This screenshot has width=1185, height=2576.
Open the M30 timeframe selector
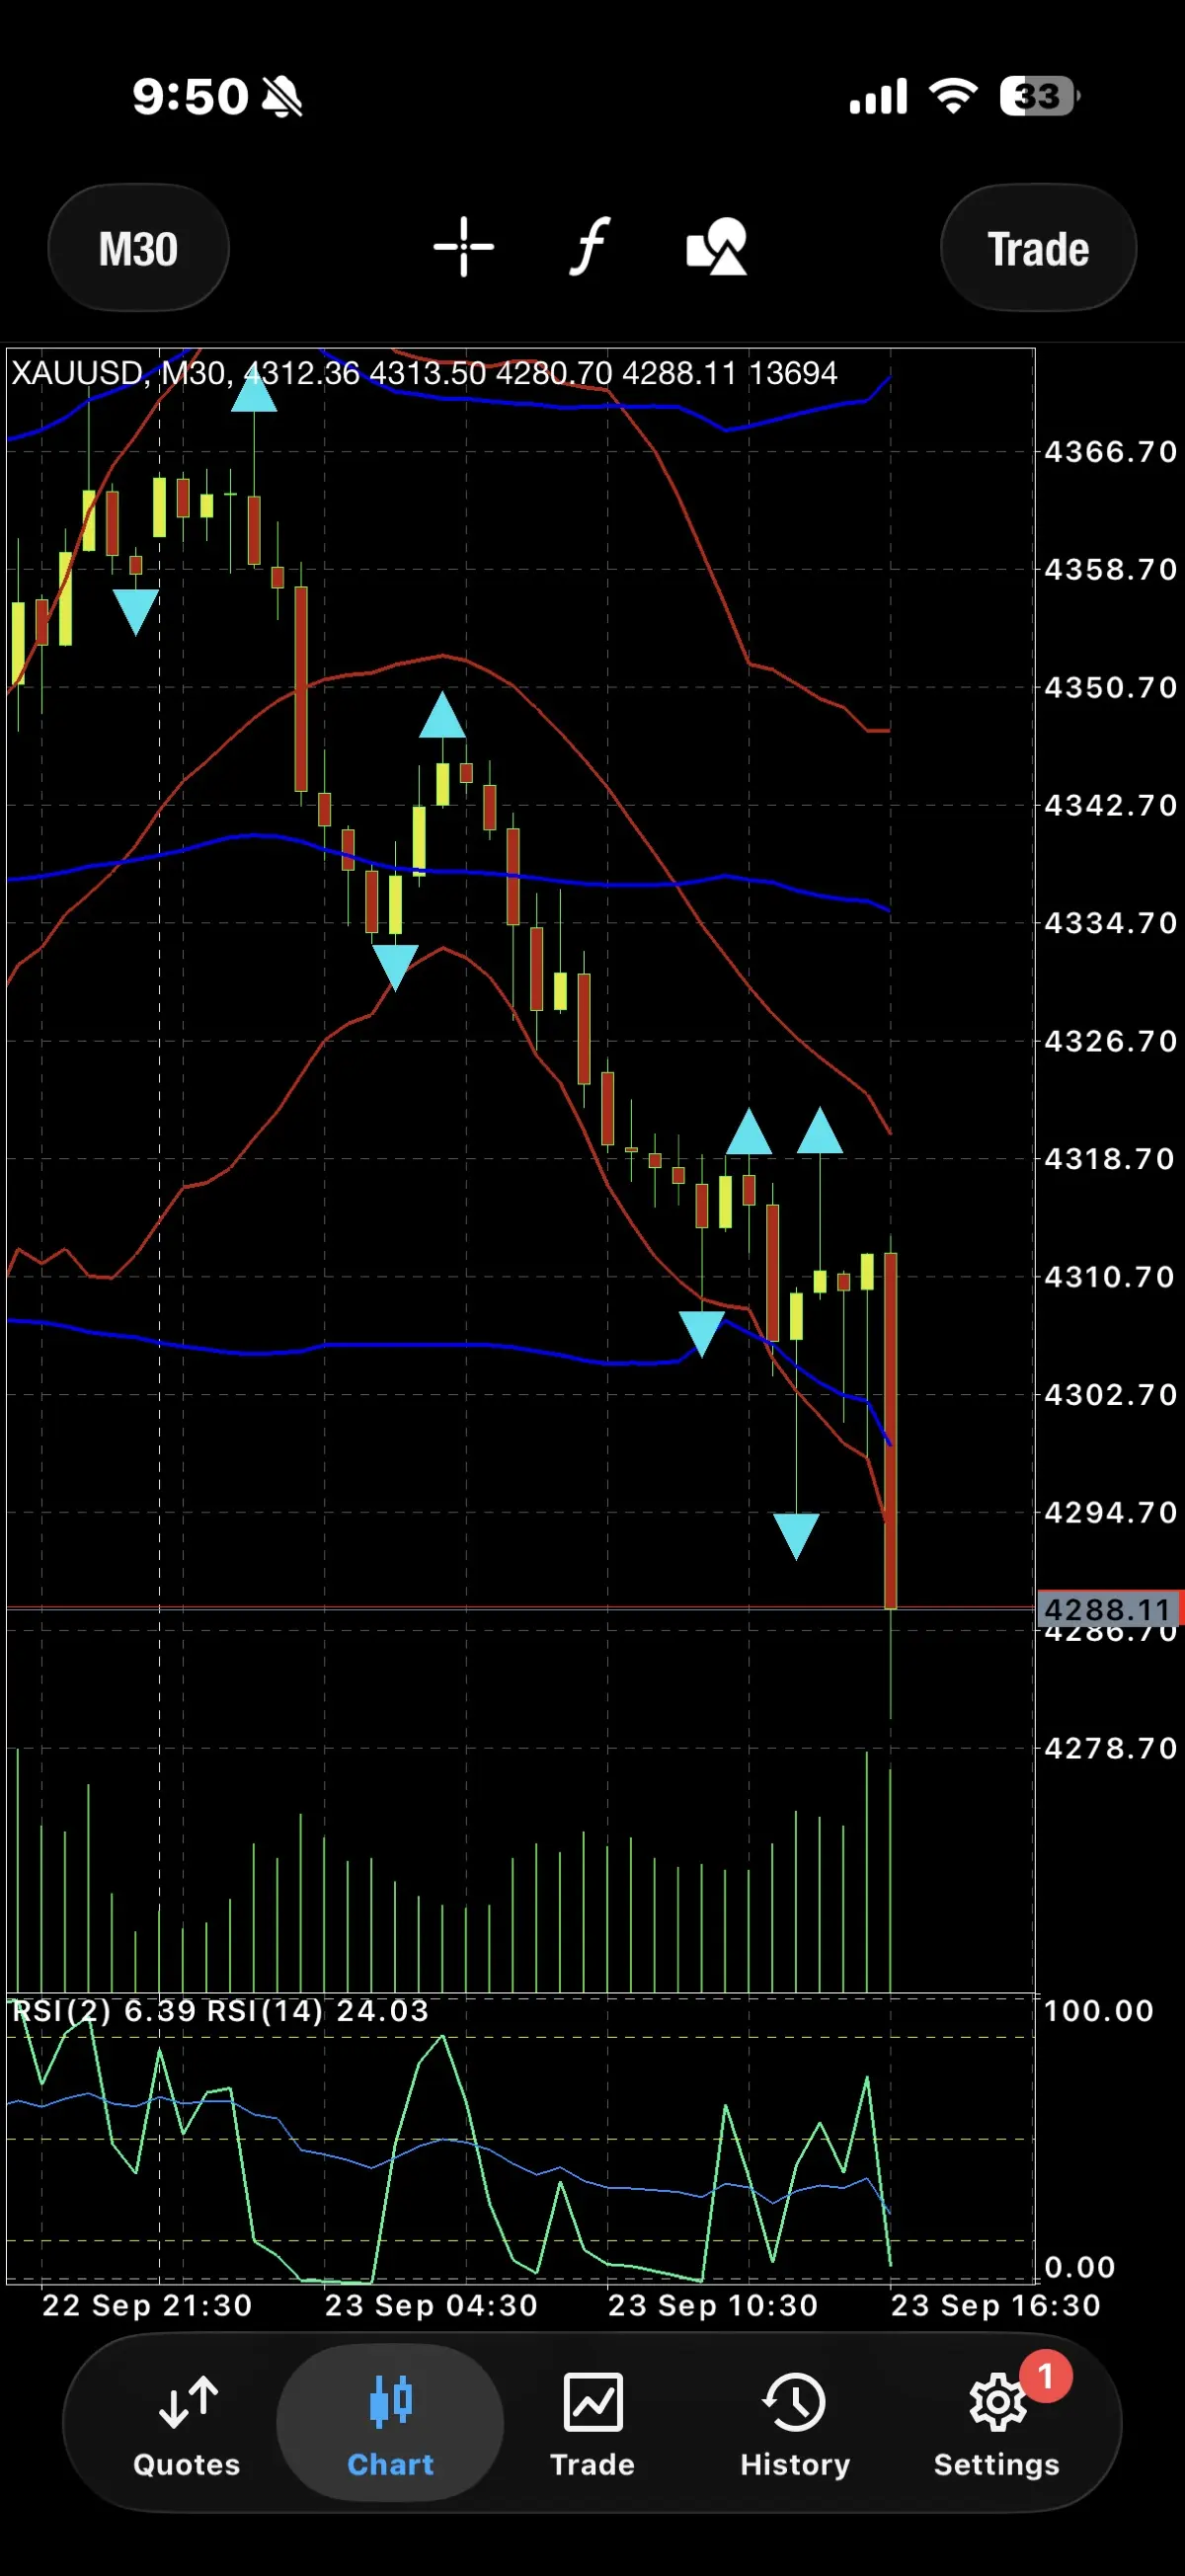coord(138,248)
